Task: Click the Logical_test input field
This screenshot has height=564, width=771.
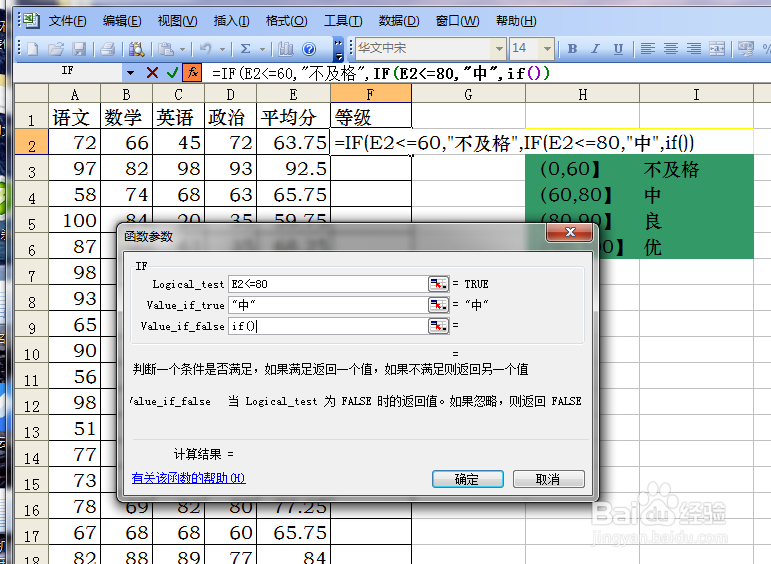Action: pos(327,284)
